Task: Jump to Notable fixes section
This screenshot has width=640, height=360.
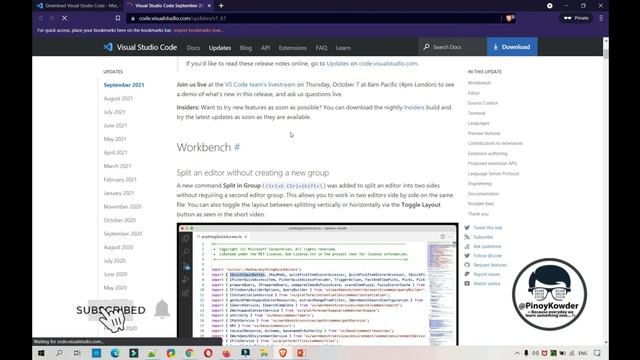Action: tap(480, 204)
